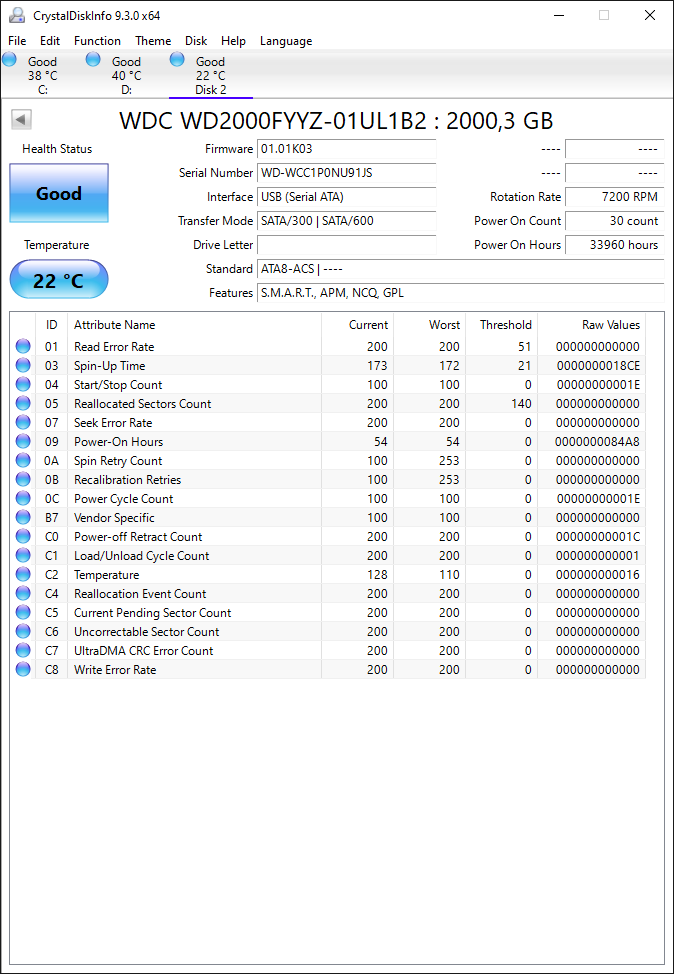674x974 pixels.
Task: Click the blue status orb on Disk 2 tab
Action: click(177, 59)
